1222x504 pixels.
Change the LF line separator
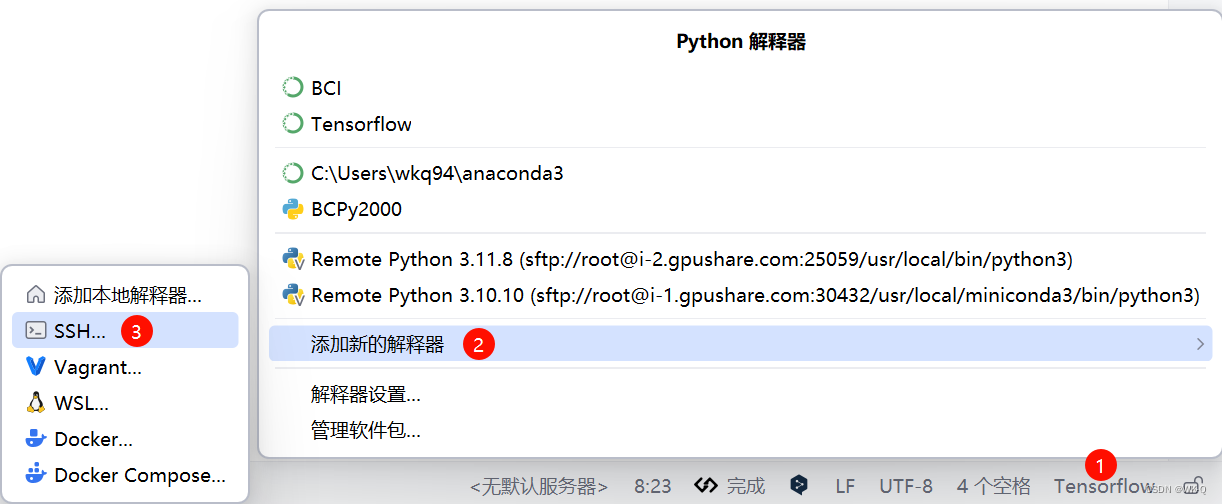tap(845, 486)
